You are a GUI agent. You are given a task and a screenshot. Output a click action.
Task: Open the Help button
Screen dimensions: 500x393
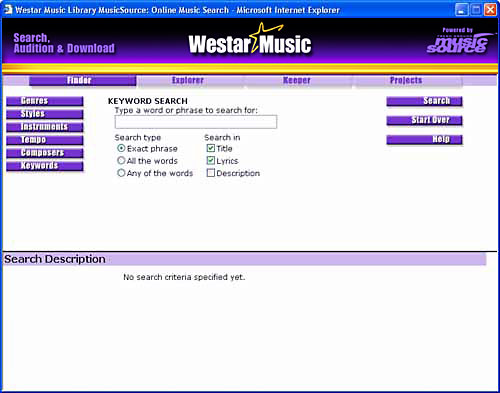tap(424, 140)
